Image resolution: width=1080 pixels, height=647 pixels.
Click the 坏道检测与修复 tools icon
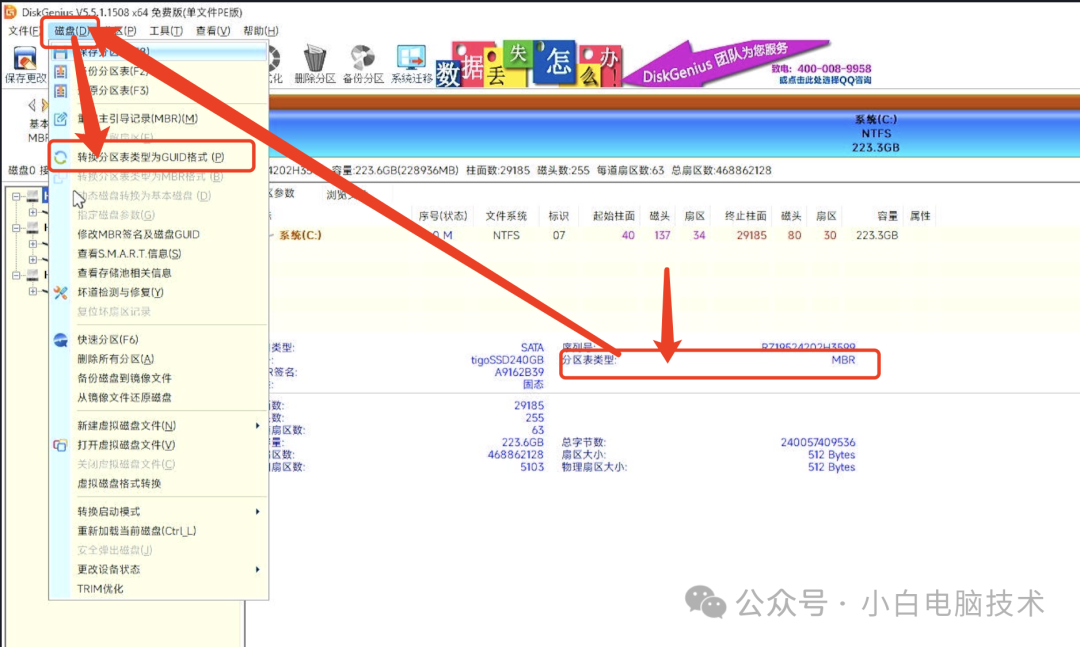coord(61,293)
